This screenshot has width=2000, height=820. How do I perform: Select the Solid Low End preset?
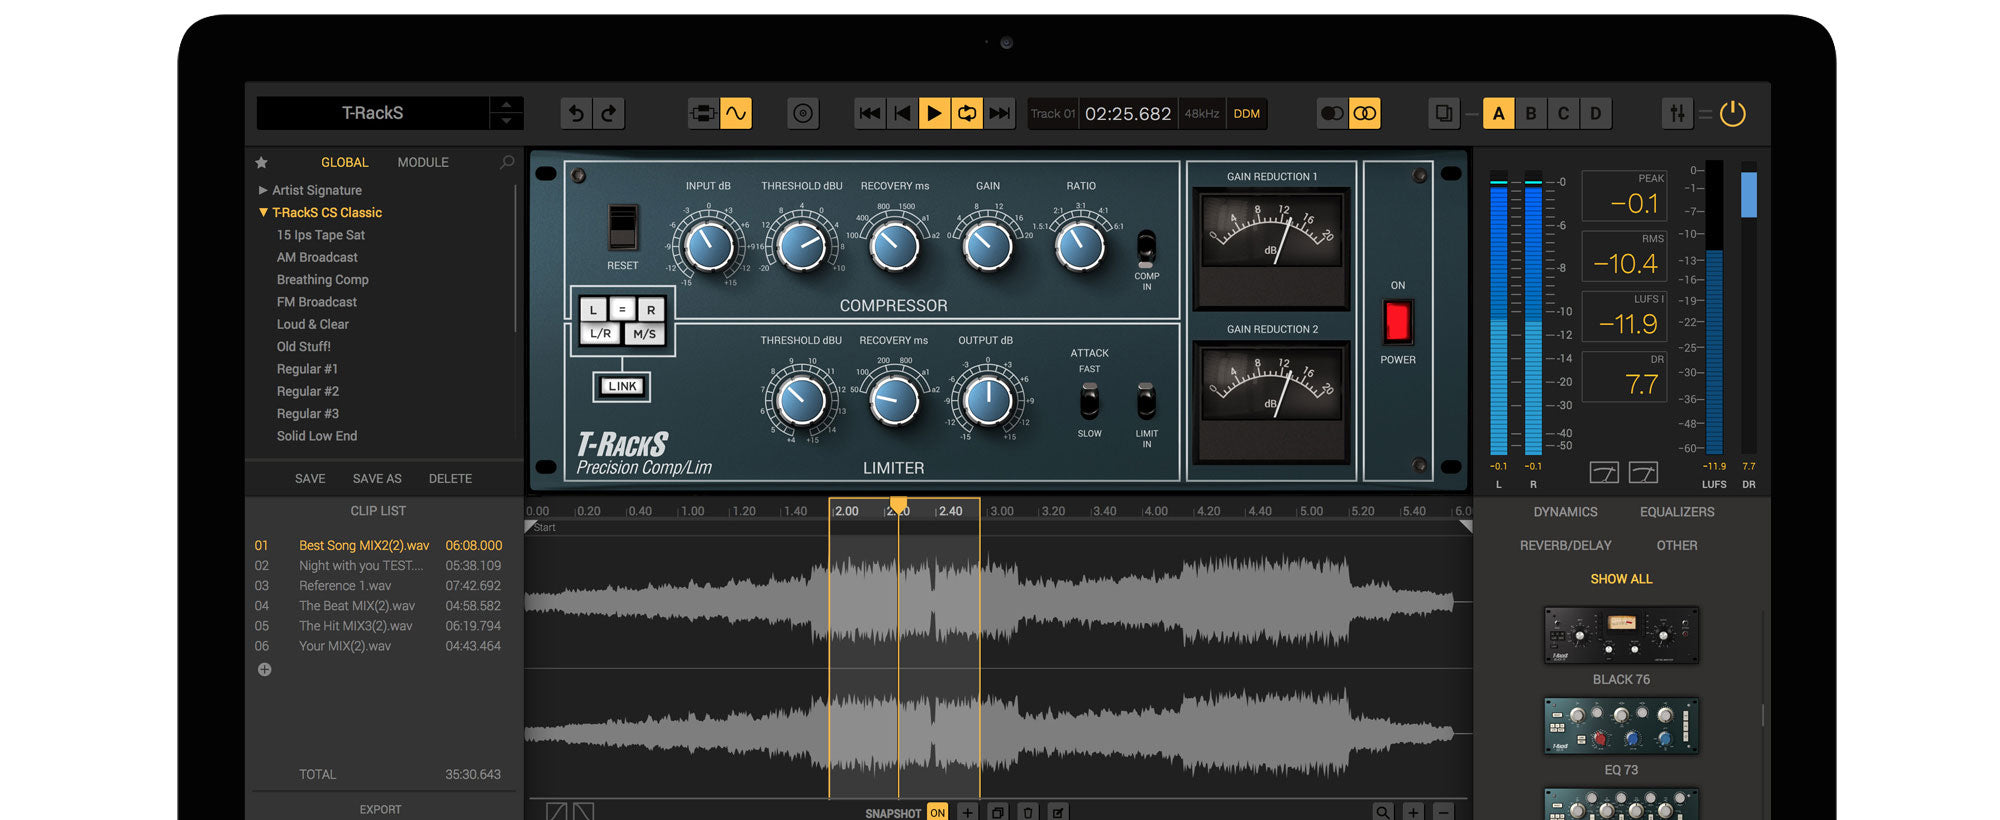tap(317, 436)
